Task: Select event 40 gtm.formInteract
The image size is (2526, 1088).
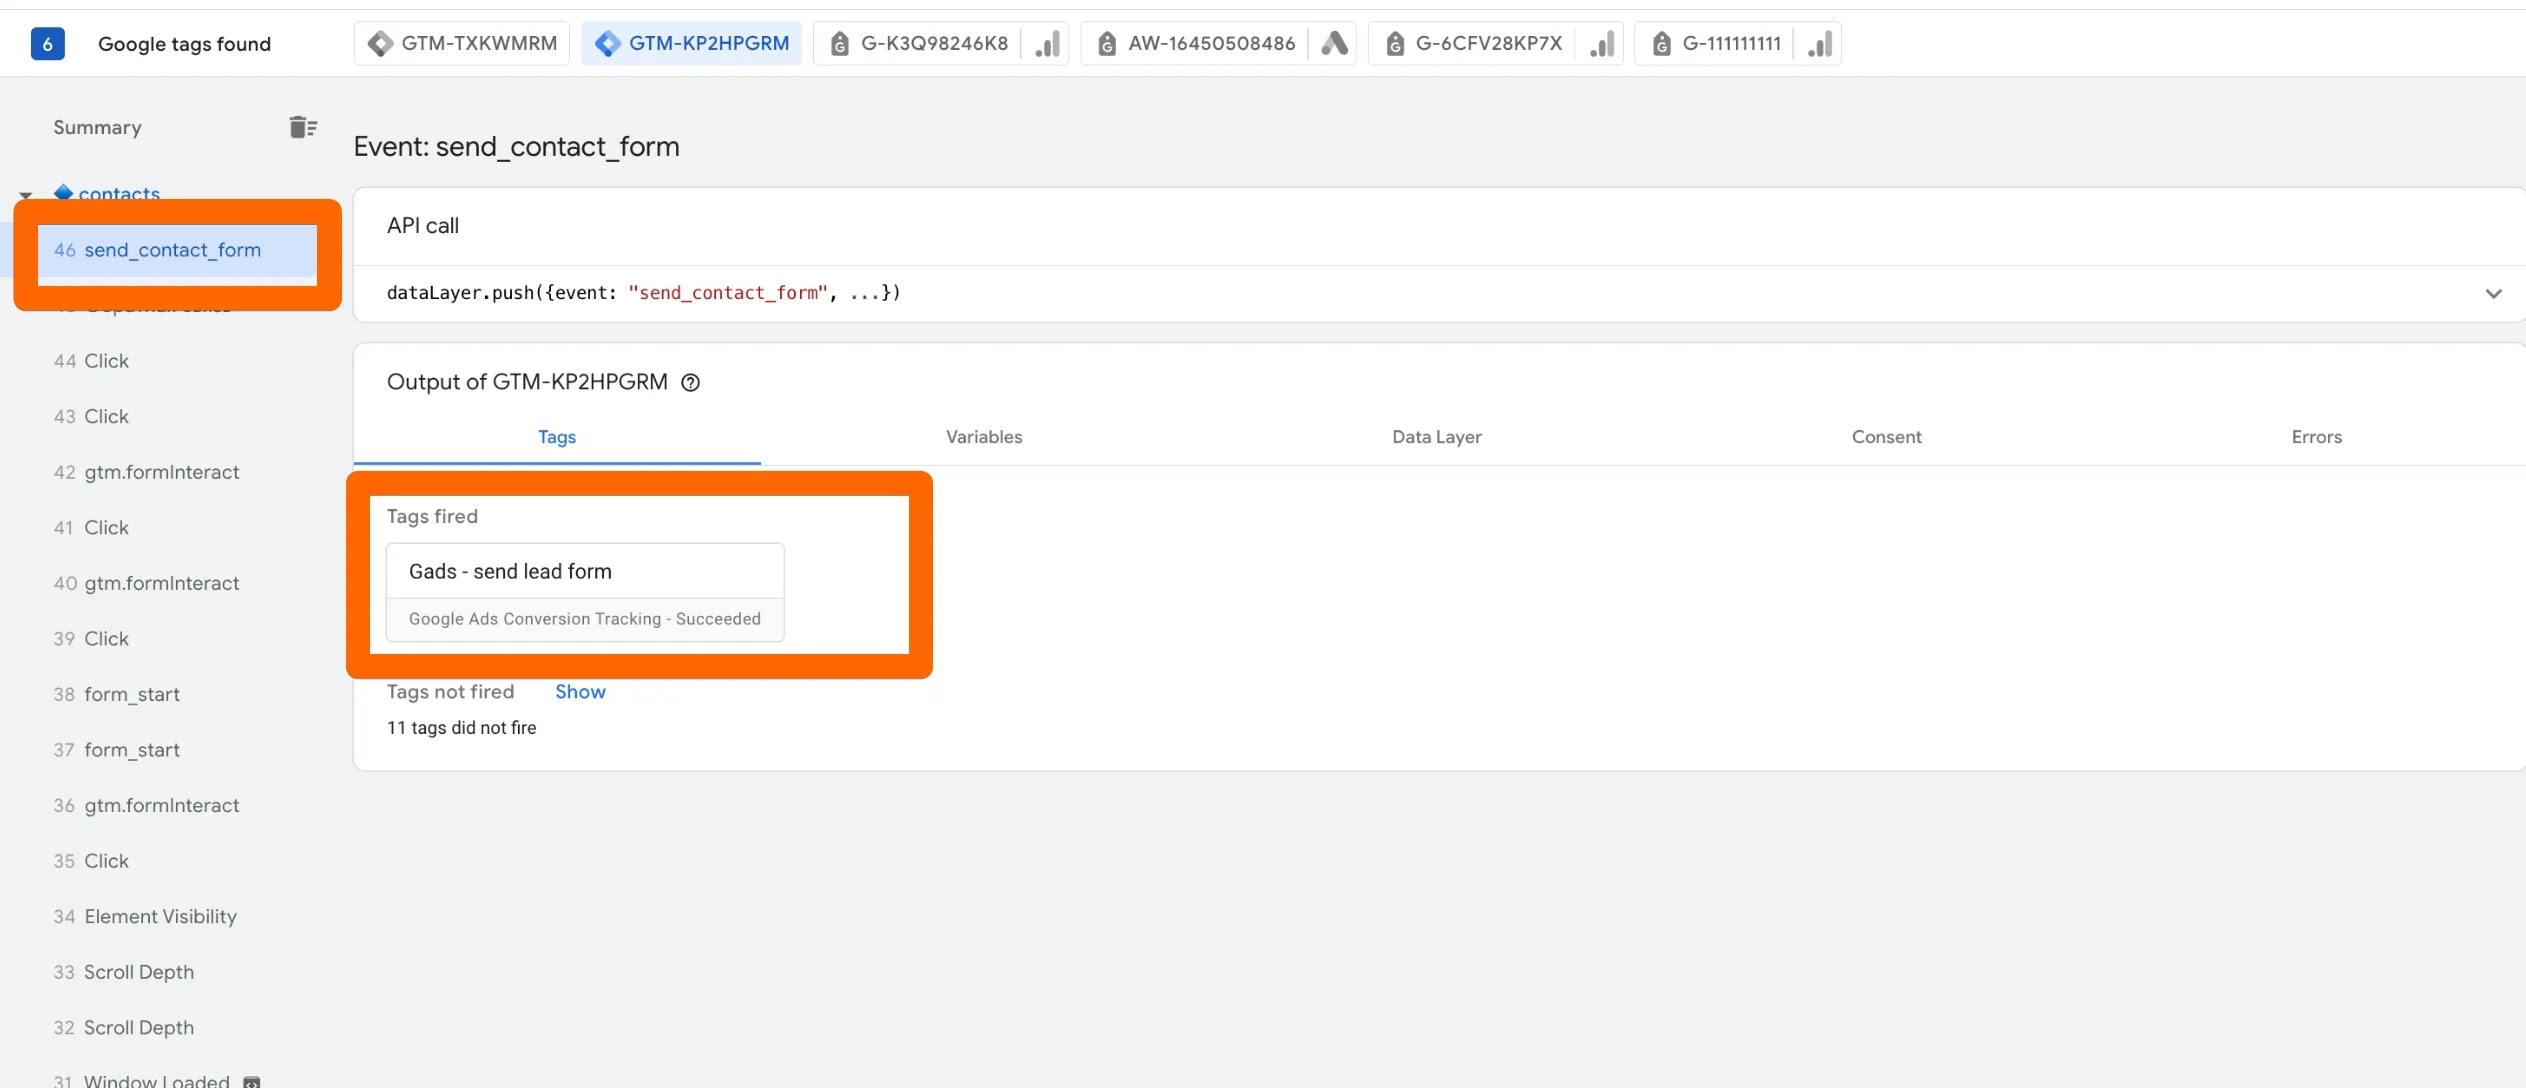Action: tap(146, 583)
